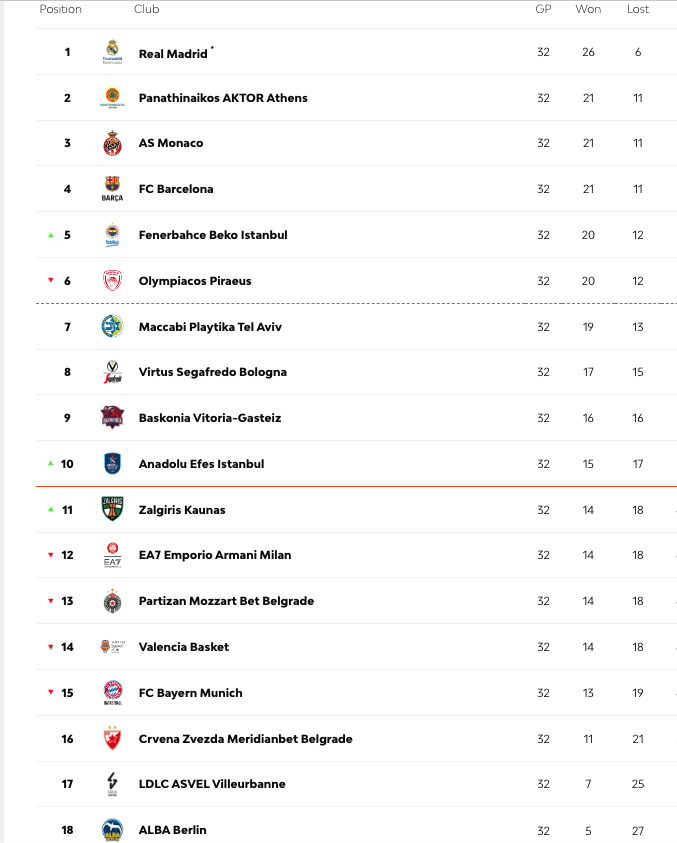Select the Anadolu Efes Istanbul name

tap(201, 464)
